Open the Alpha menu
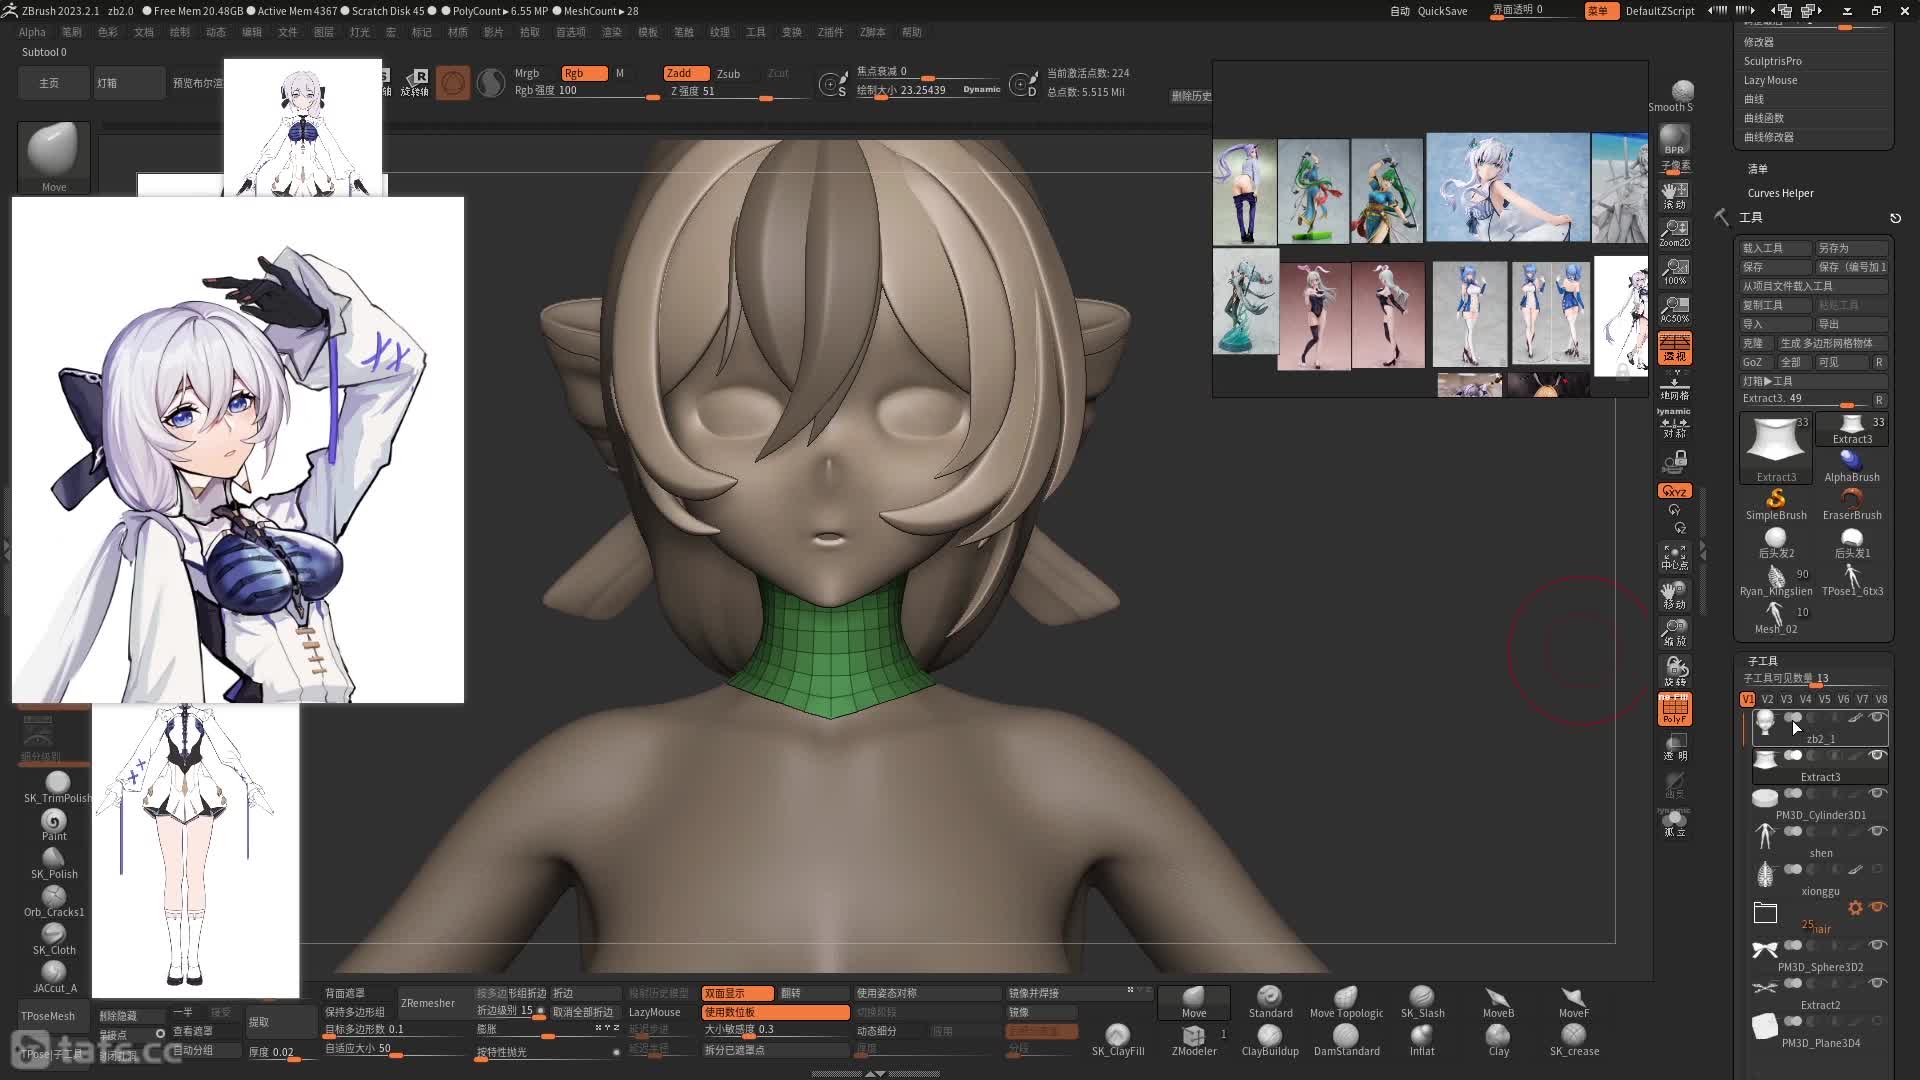Screen dimensions: 1920x1080 click(32, 32)
